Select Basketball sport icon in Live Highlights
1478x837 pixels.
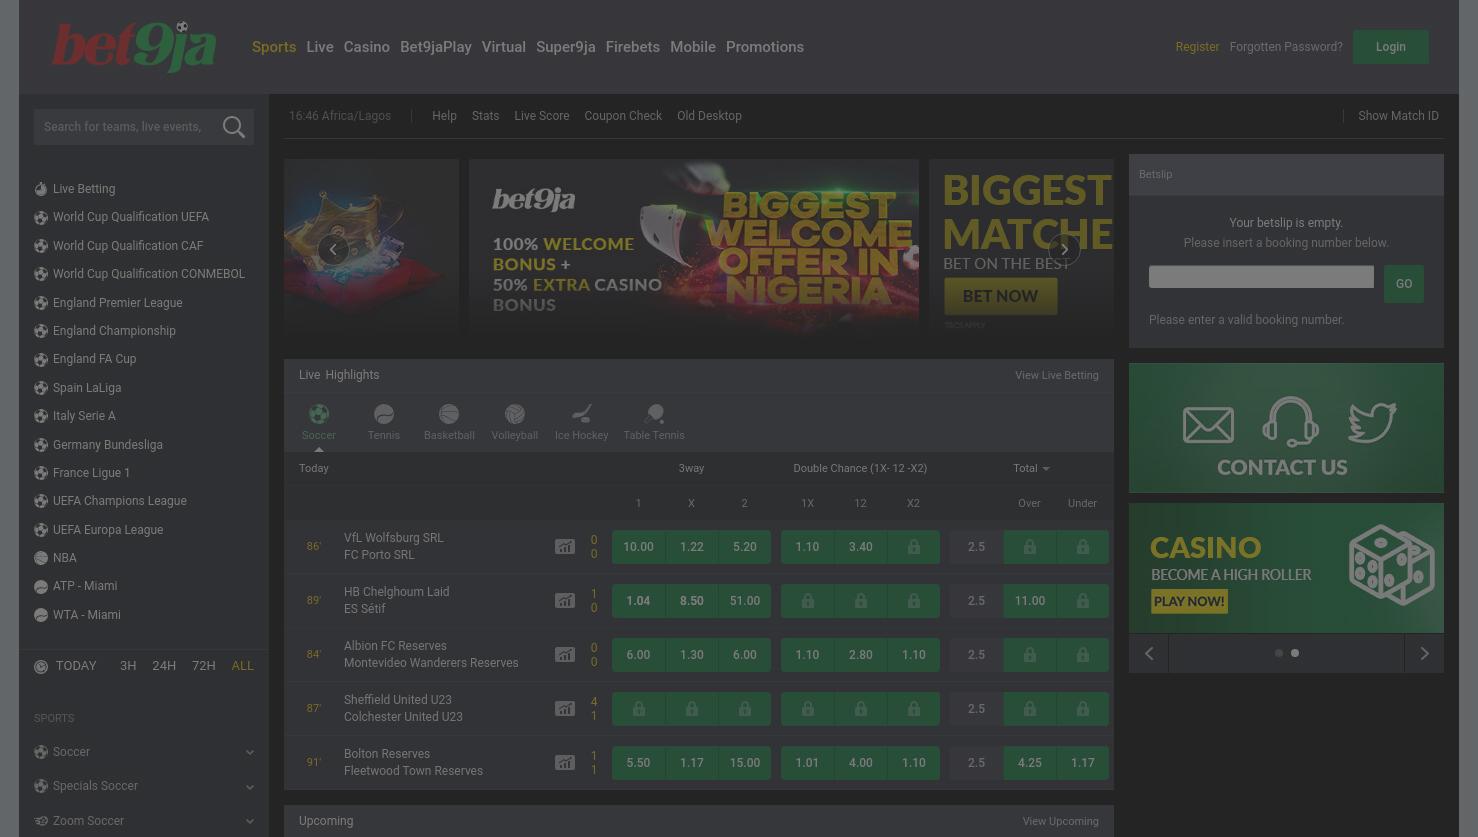pos(449,414)
